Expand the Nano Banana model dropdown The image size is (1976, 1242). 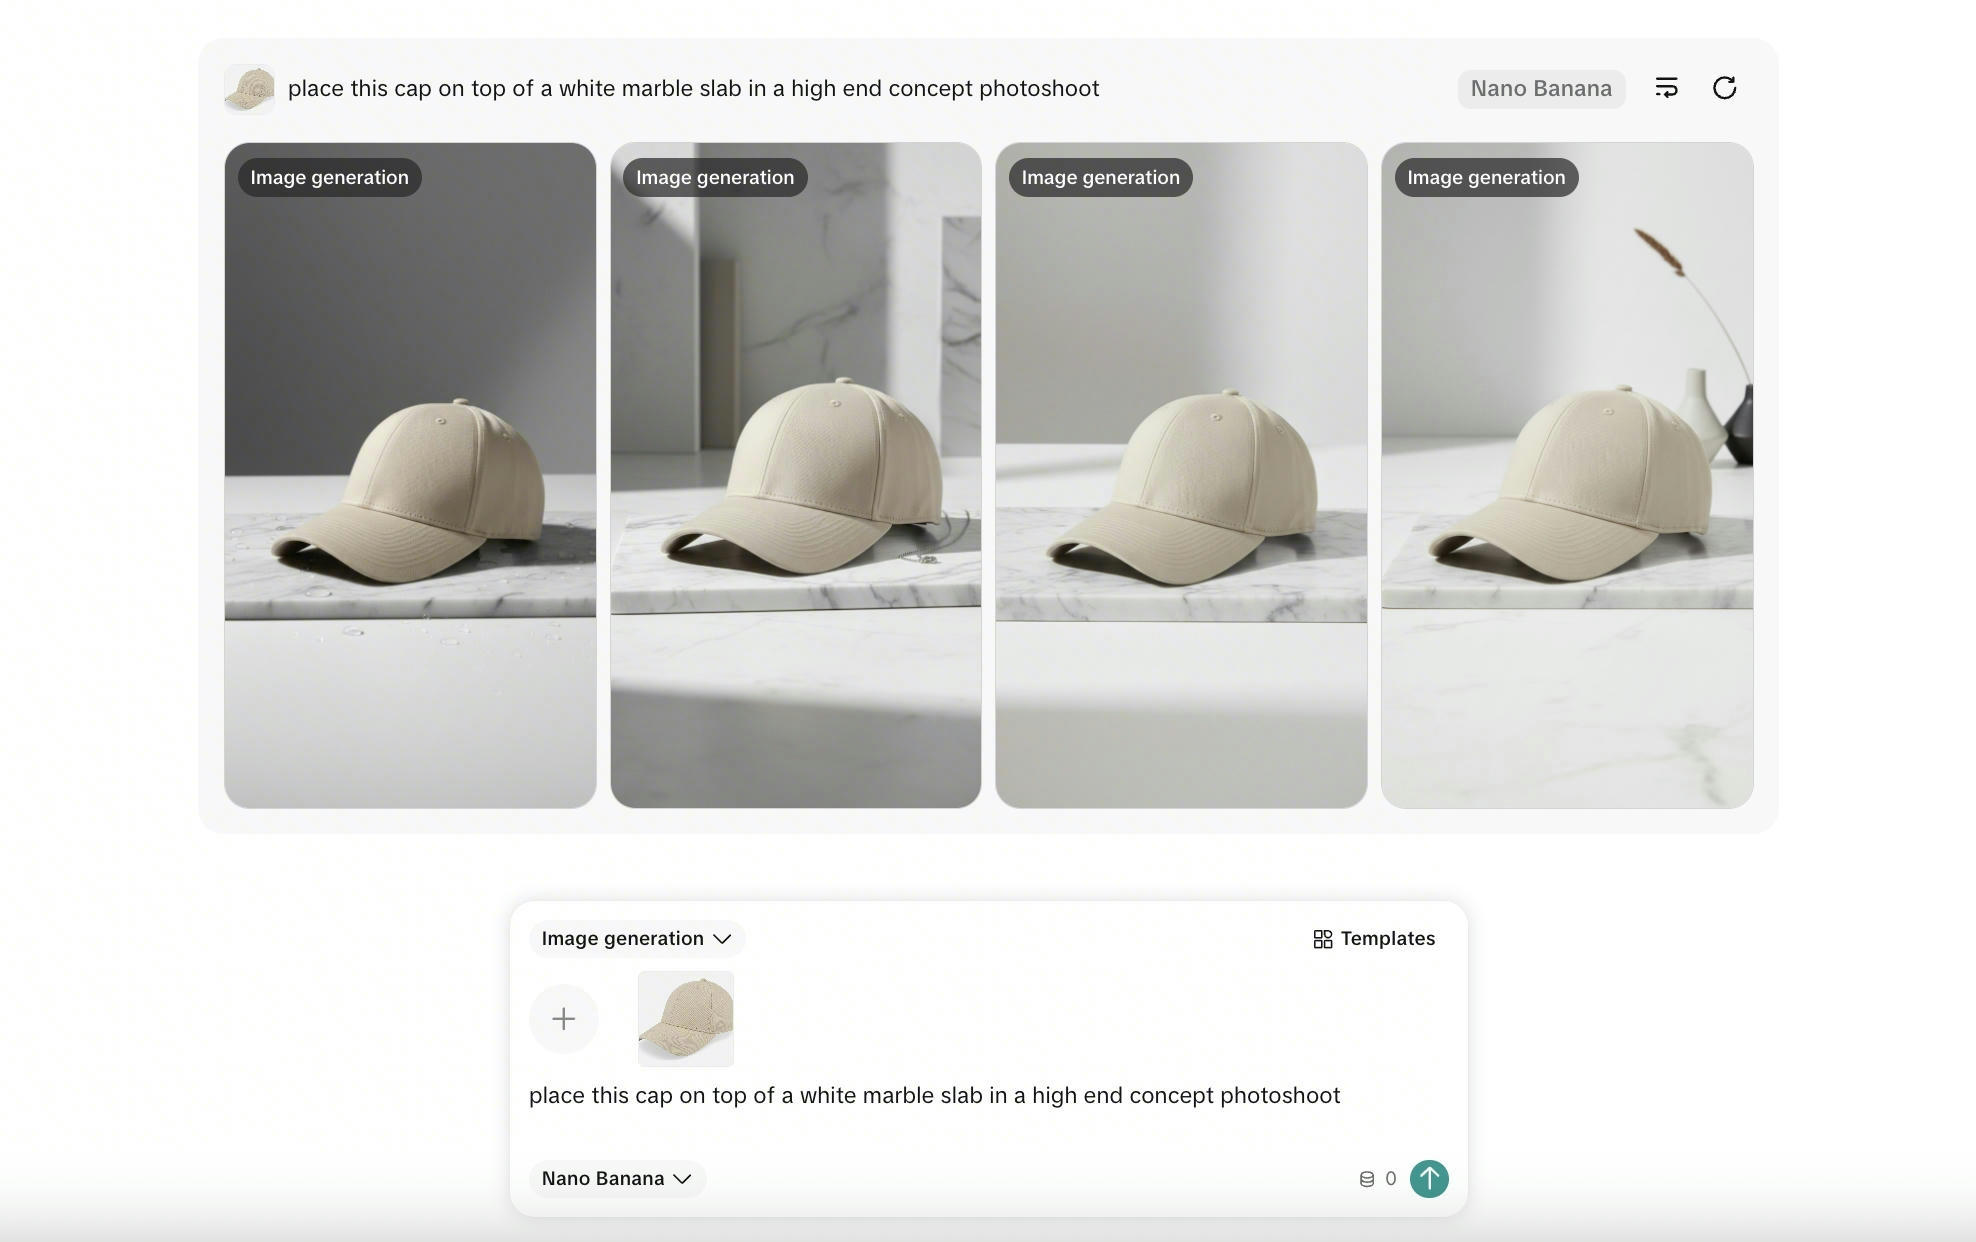tap(617, 1178)
